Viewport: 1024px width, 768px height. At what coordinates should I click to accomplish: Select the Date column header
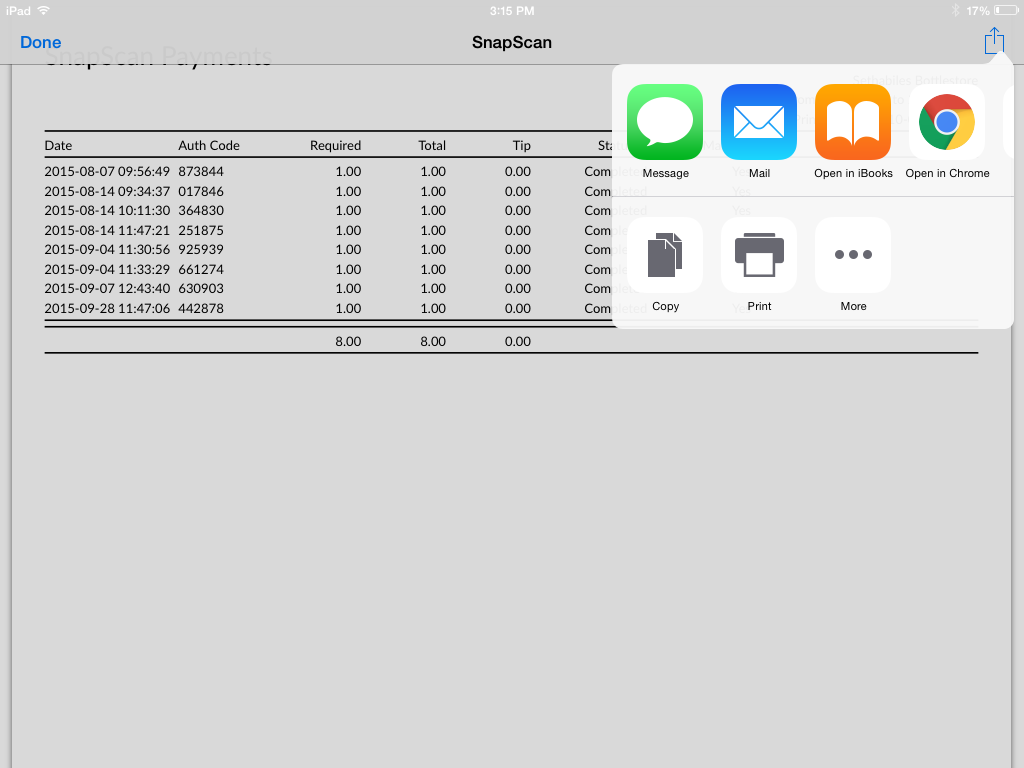tap(58, 146)
